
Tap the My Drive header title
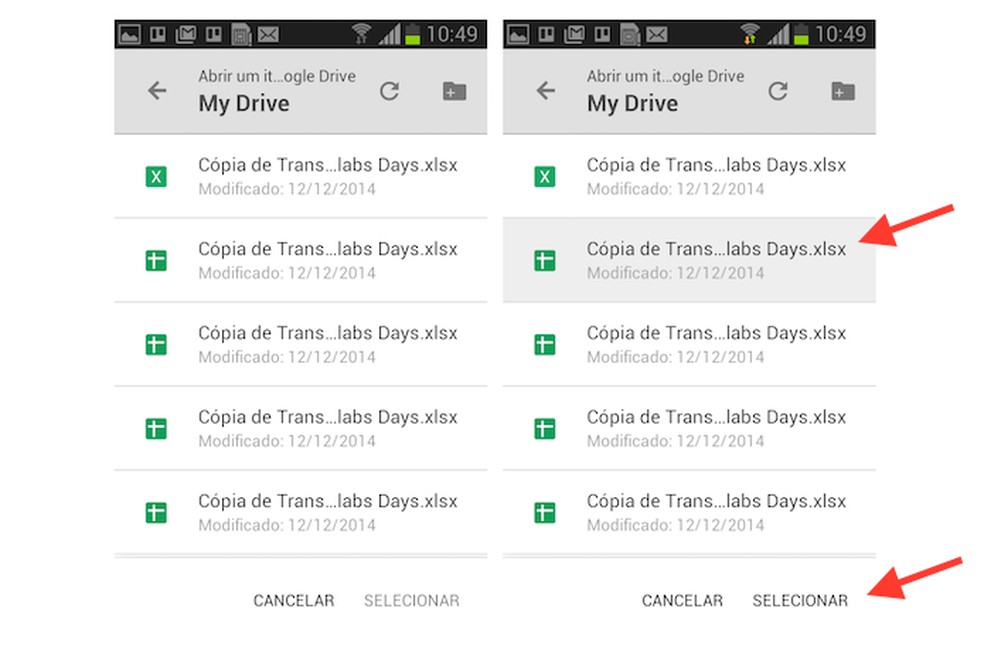(x=243, y=103)
